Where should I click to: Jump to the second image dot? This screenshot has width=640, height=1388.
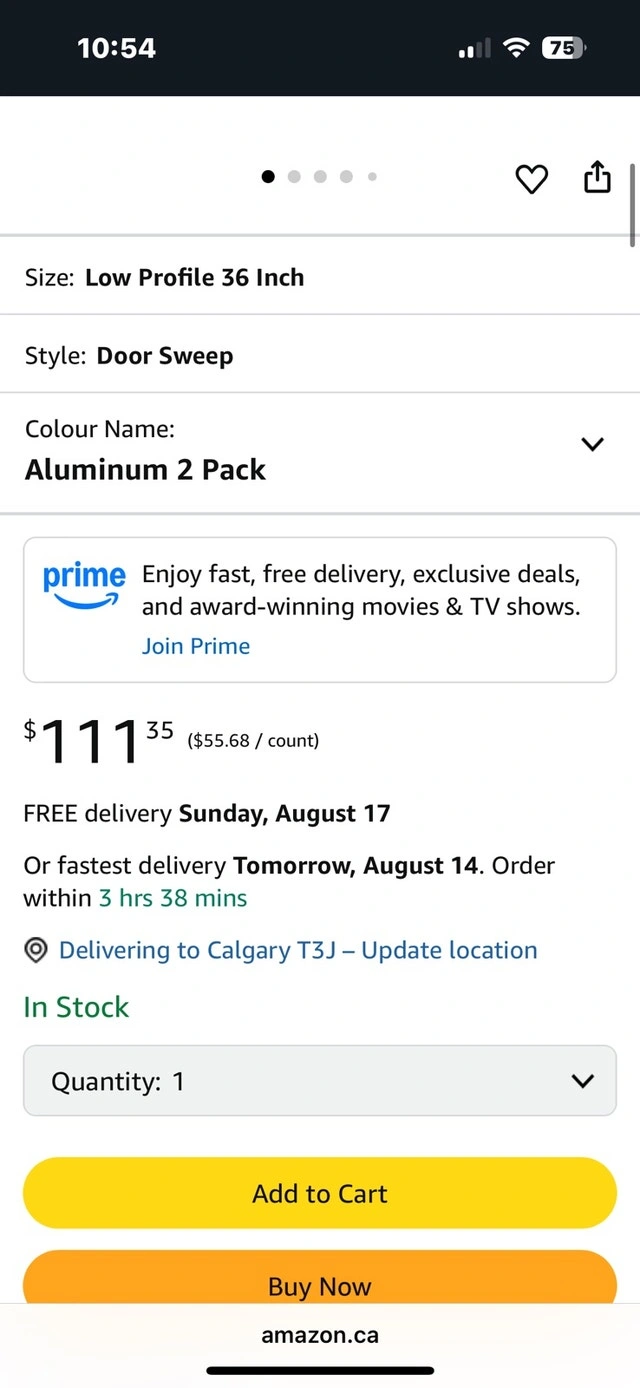(x=294, y=177)
